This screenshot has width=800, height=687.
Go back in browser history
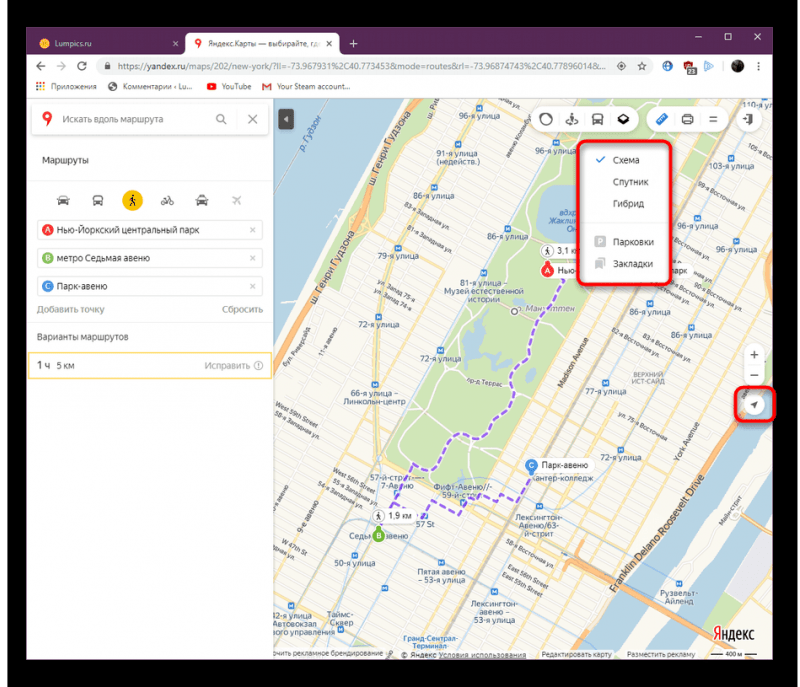tap(41, 66)
